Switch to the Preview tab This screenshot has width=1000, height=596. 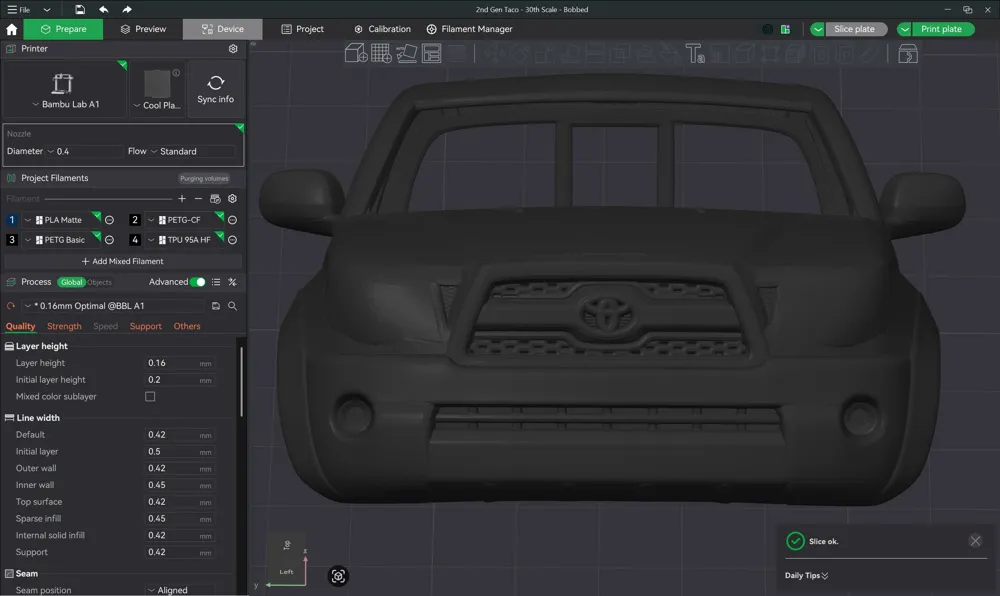143,29
